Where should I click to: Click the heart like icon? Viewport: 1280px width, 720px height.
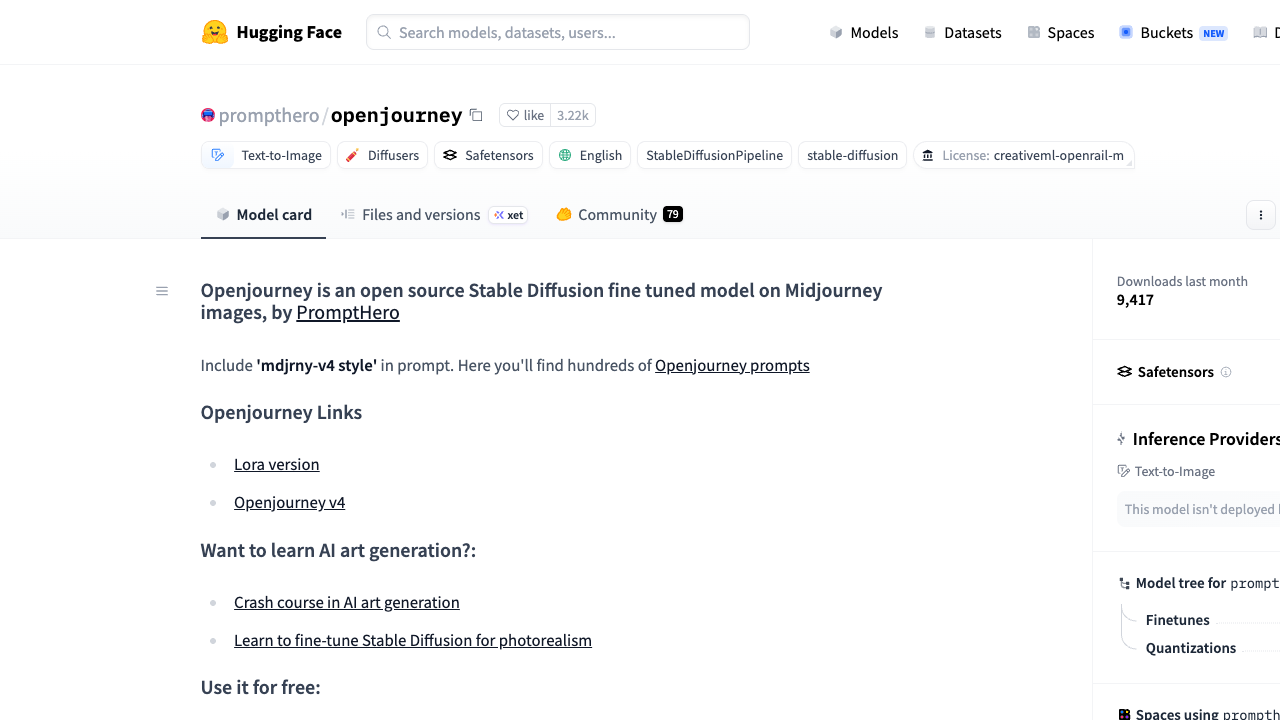coord(513,115)
